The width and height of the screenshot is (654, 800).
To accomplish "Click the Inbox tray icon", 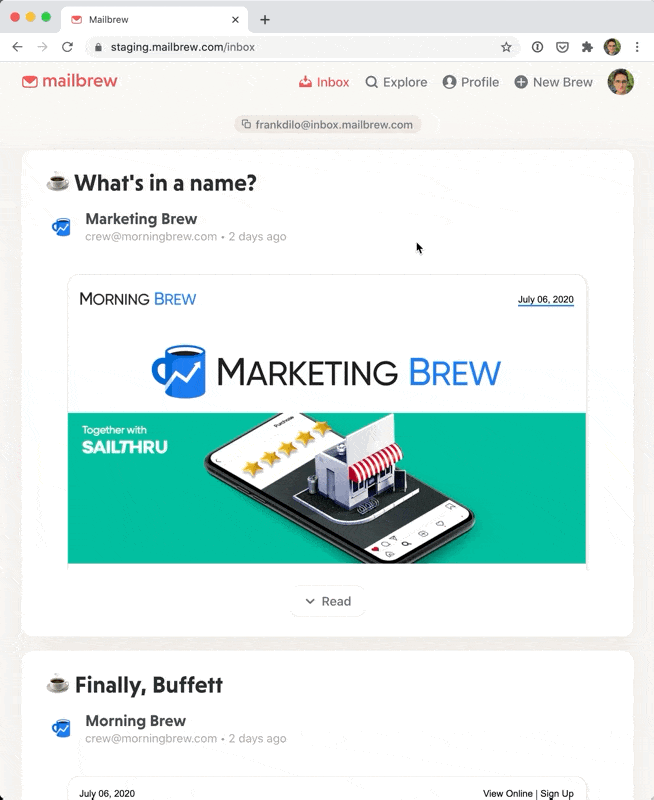I will [306, 82].
